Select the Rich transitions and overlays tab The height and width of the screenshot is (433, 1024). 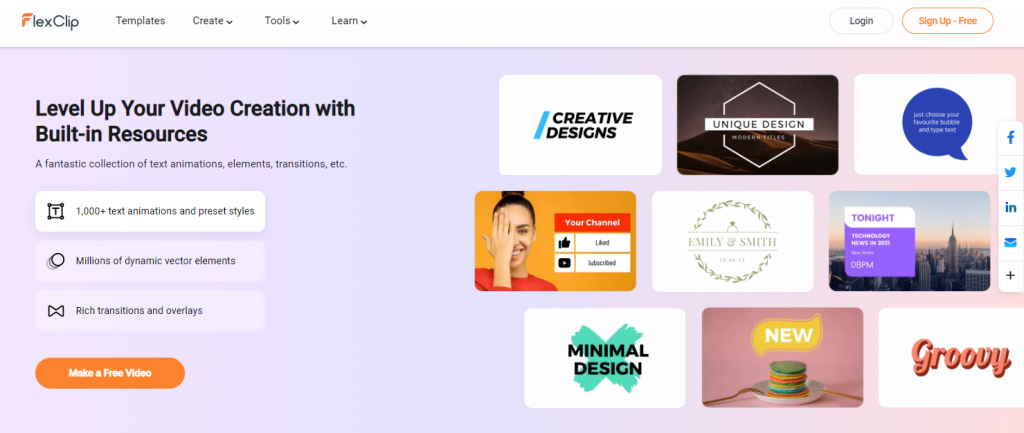coord(150,311)
